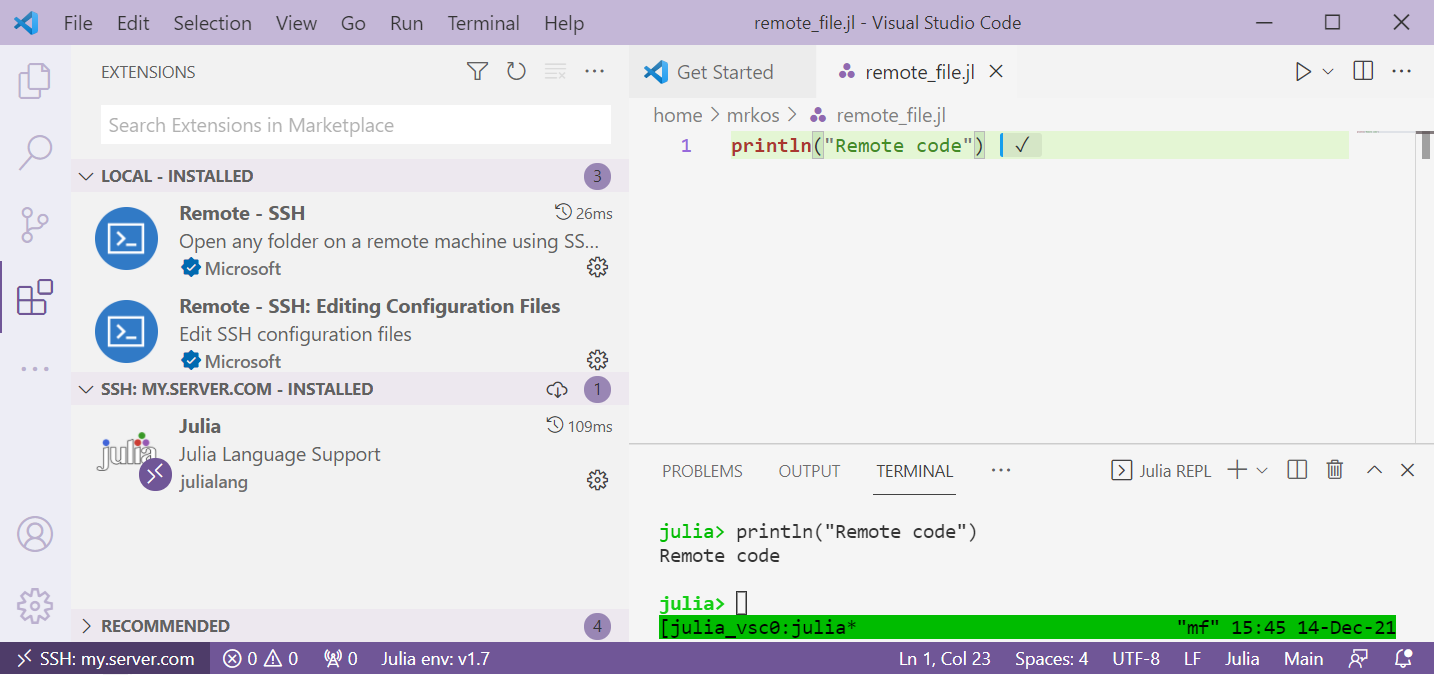The height and width of the screenshot is (675, 1434).
Task: Expand the Recommended extensions section
Action: 86,626
